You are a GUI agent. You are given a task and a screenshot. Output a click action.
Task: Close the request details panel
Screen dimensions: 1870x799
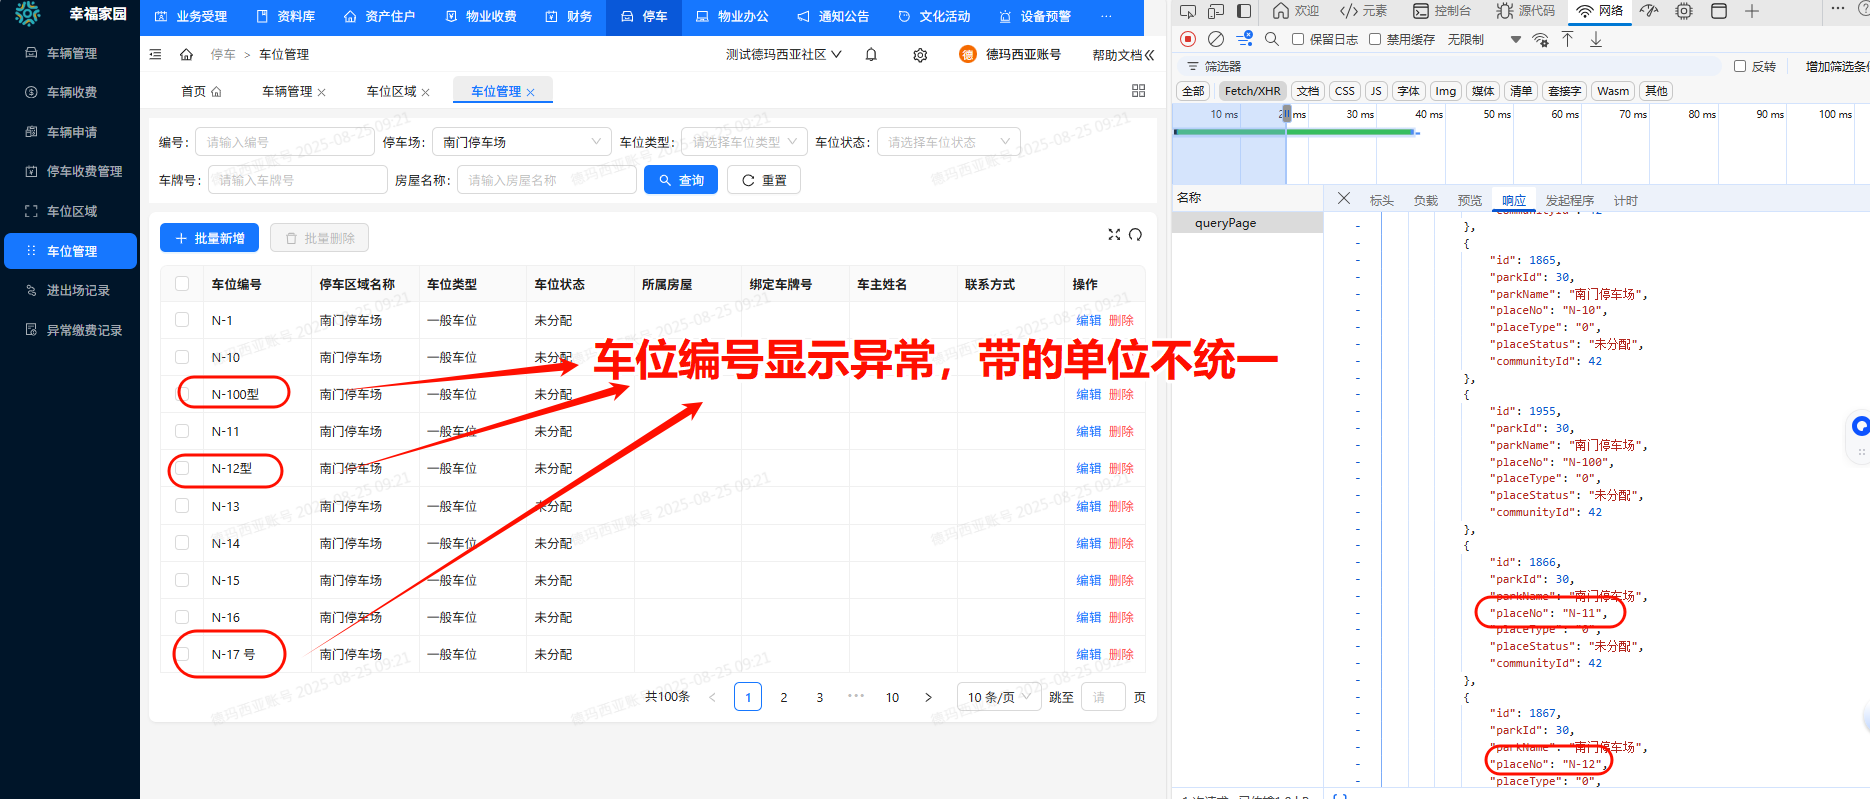pyautogui.click(x=1344, y=199)
